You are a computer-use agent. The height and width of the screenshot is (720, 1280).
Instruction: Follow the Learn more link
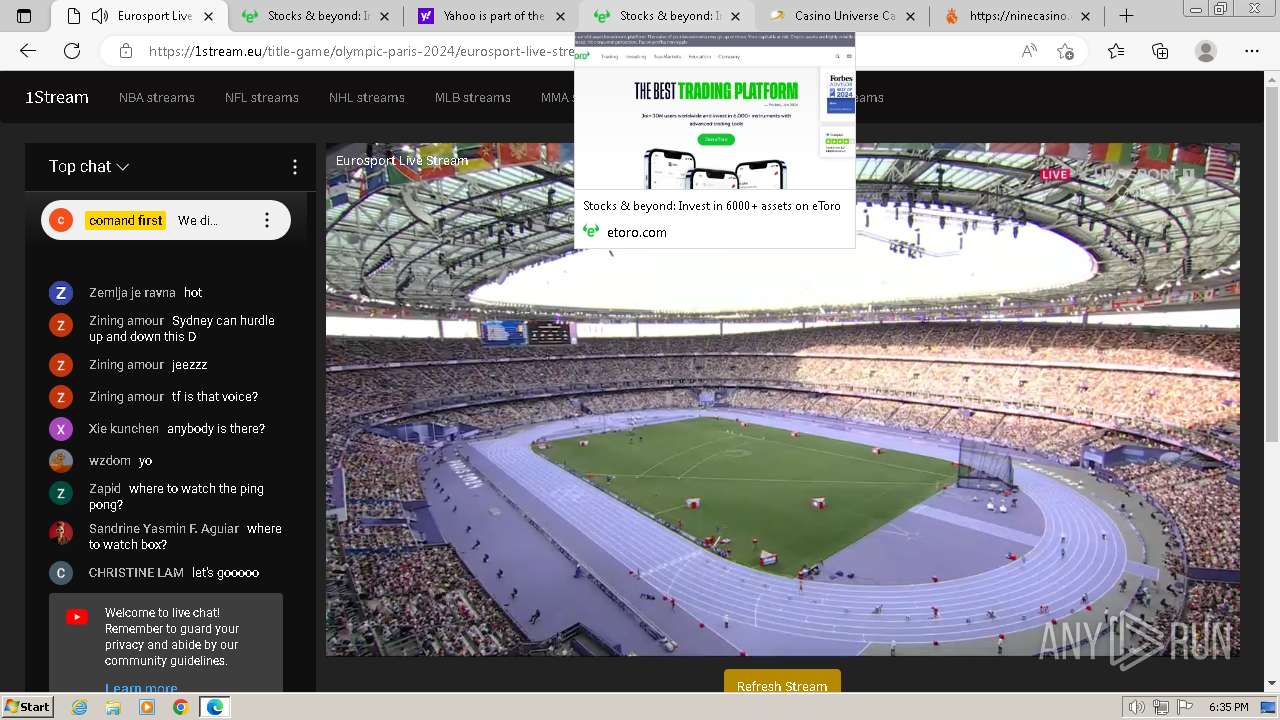141,687
